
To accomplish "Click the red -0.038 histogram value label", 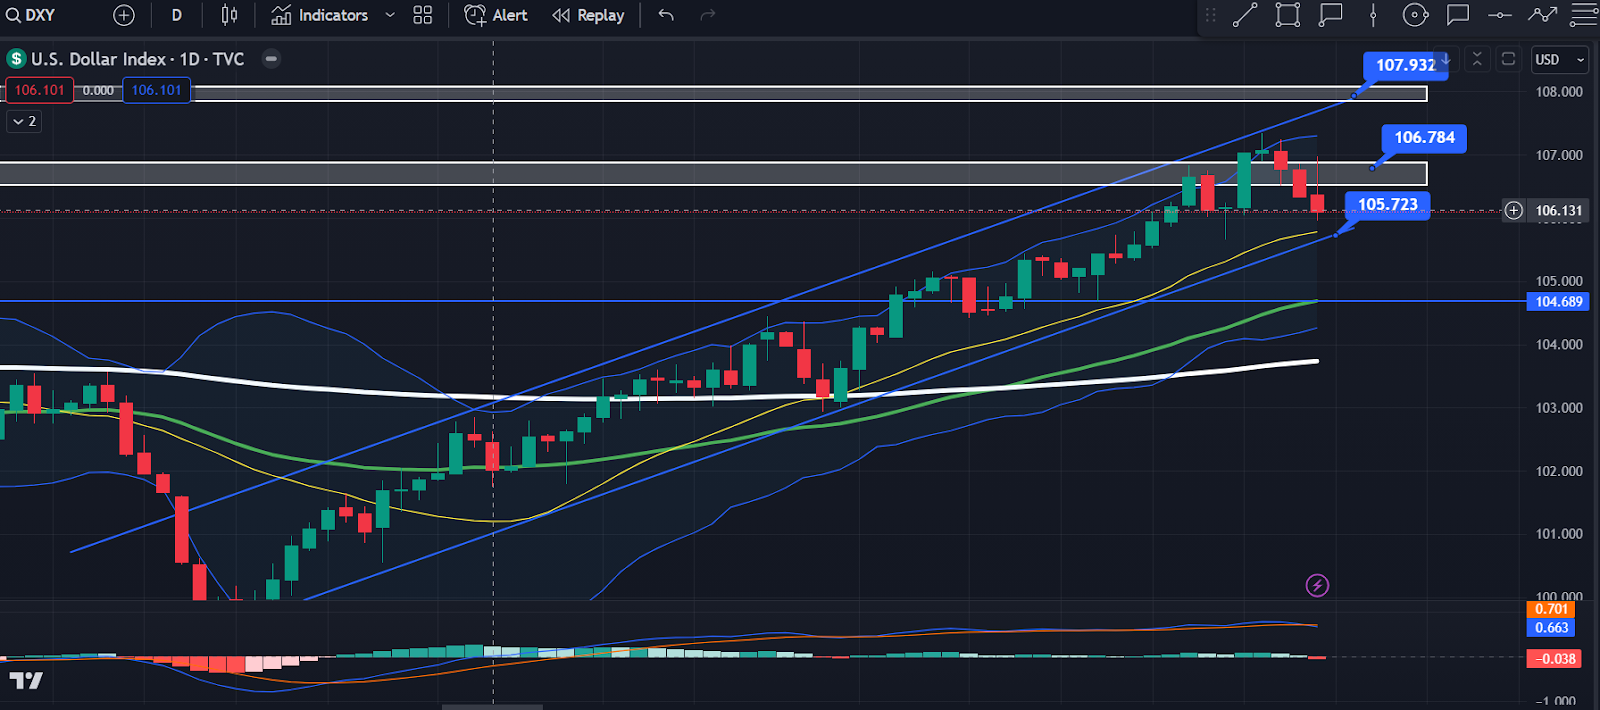I will [1554, 659].
